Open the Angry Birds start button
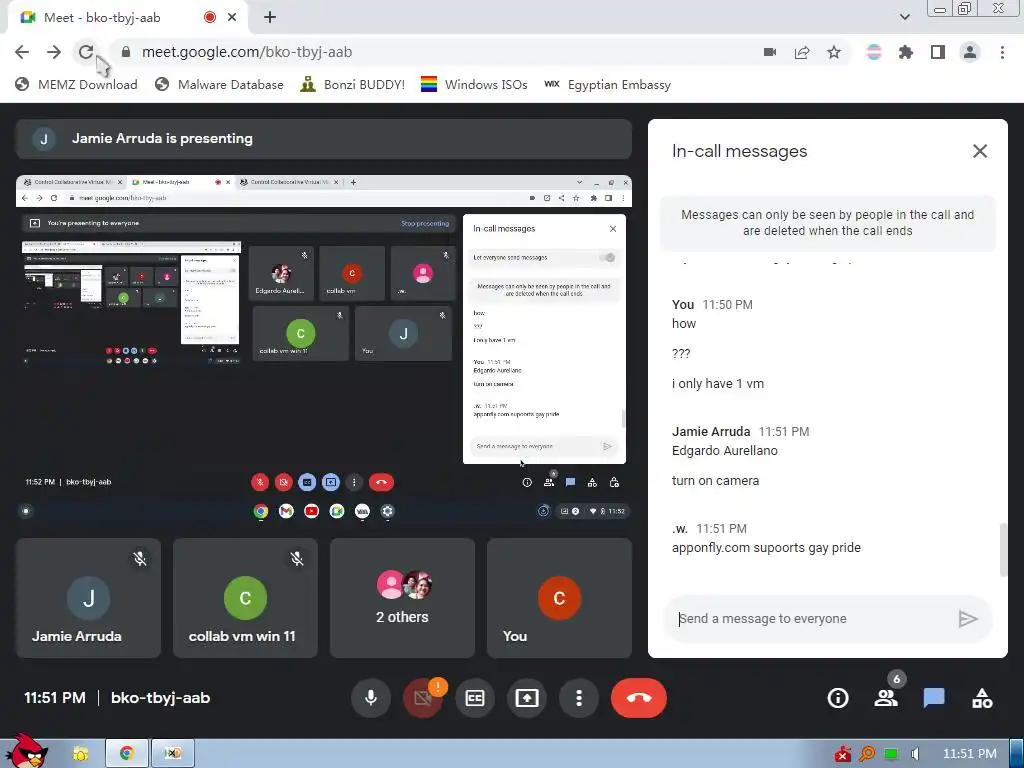1024x768 pixels. [x=26, y=751]
